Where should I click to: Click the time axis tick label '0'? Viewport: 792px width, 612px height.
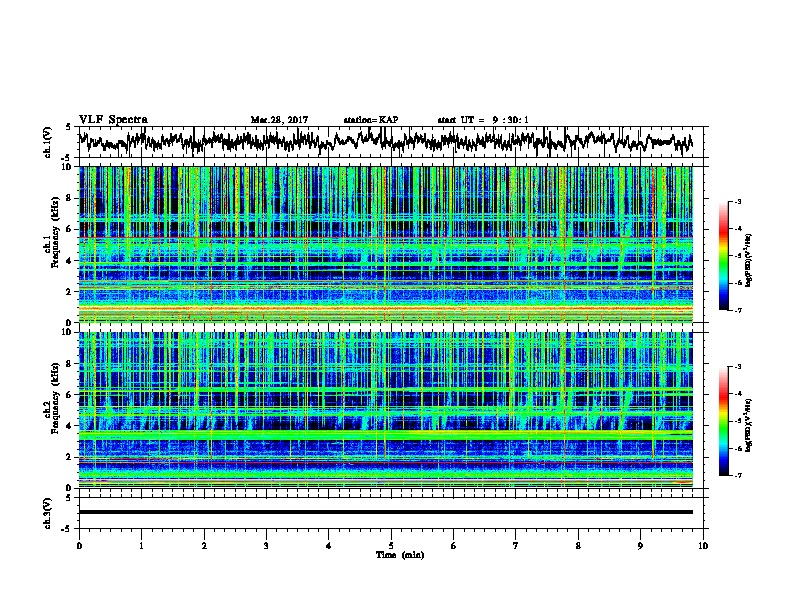click(x=79, y=546)
